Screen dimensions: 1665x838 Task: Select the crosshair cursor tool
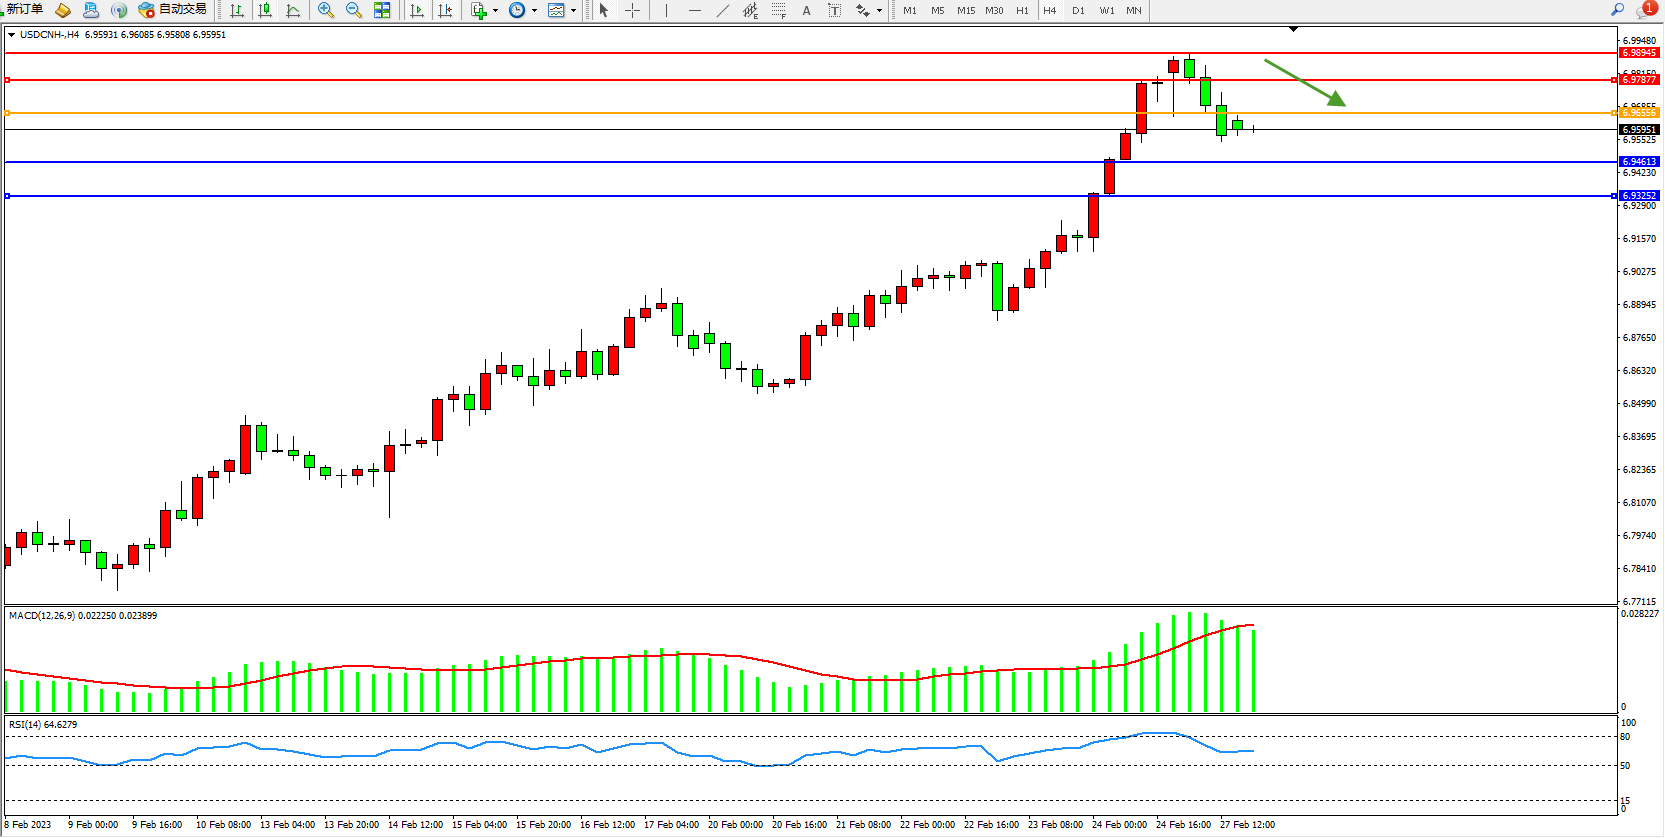[632, 10]
